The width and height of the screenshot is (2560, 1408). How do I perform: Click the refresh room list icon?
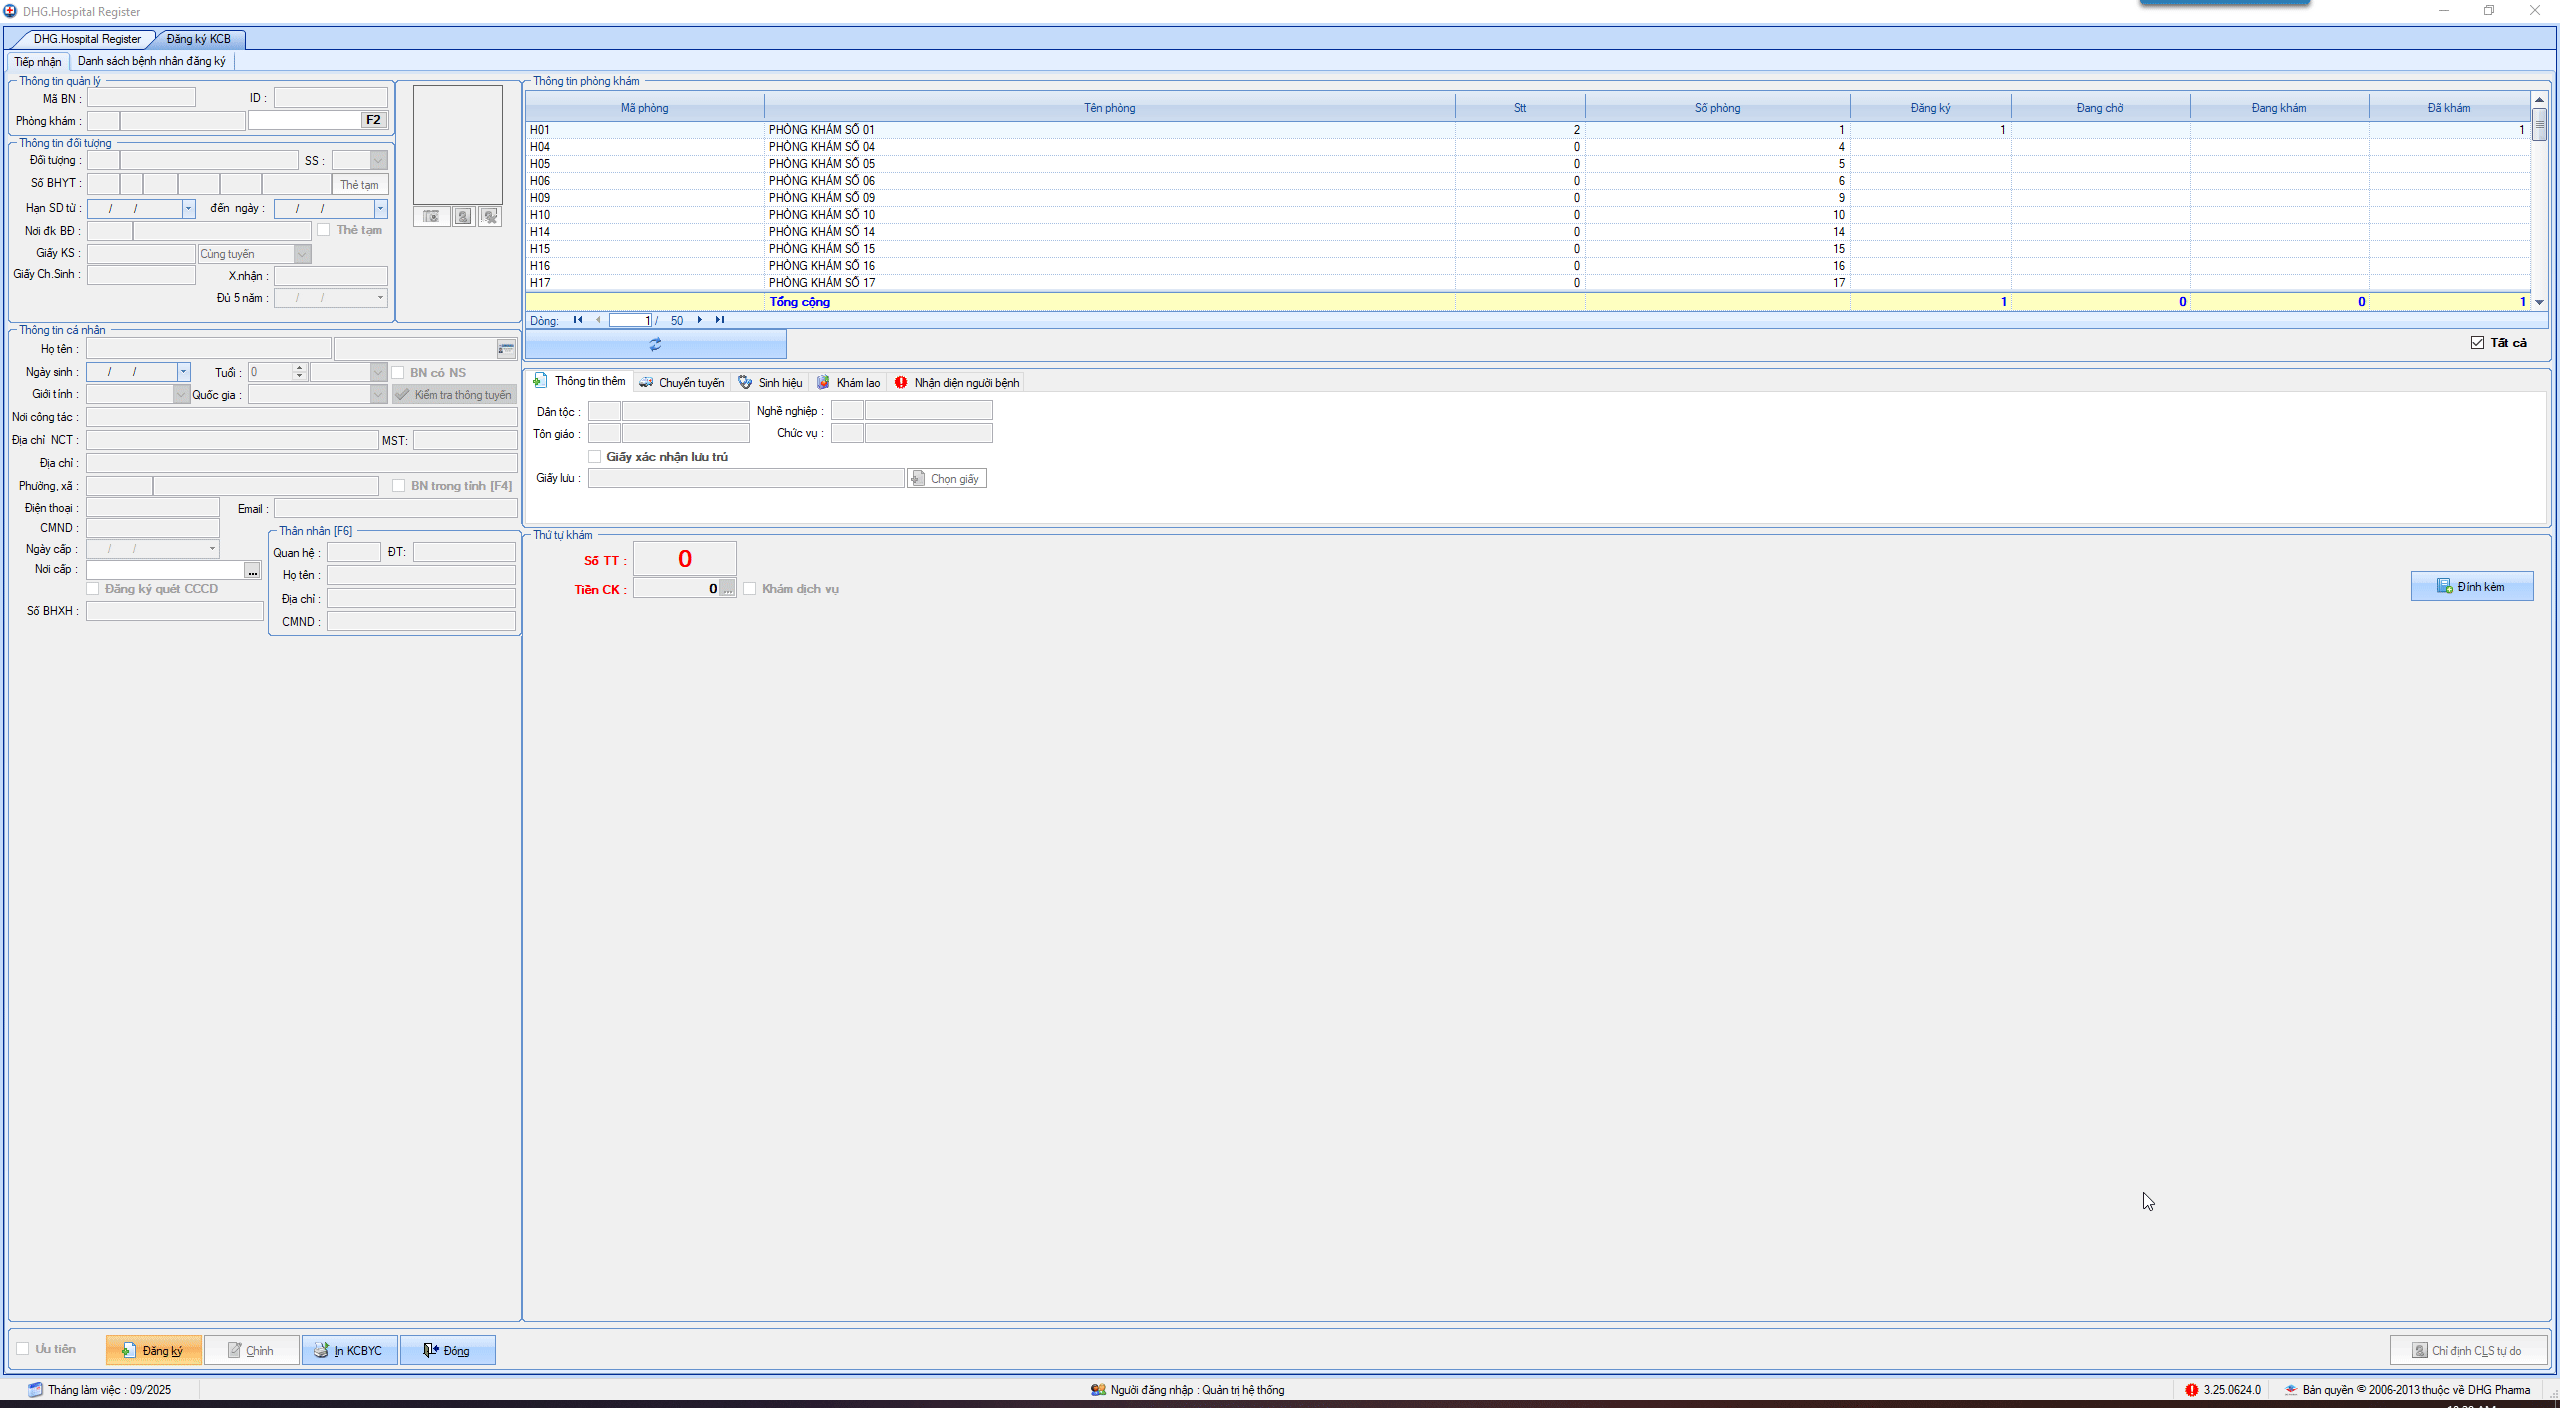(x=655, y=344)
